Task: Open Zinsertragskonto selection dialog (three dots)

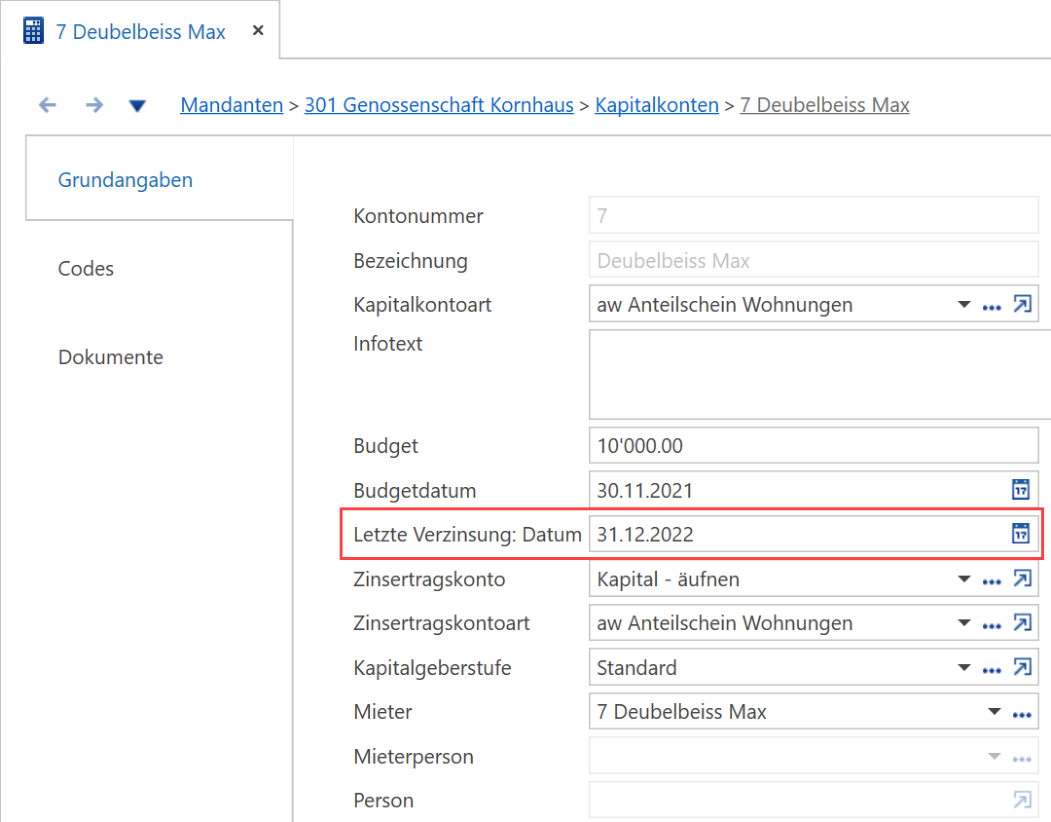Action: pos(992,582)
